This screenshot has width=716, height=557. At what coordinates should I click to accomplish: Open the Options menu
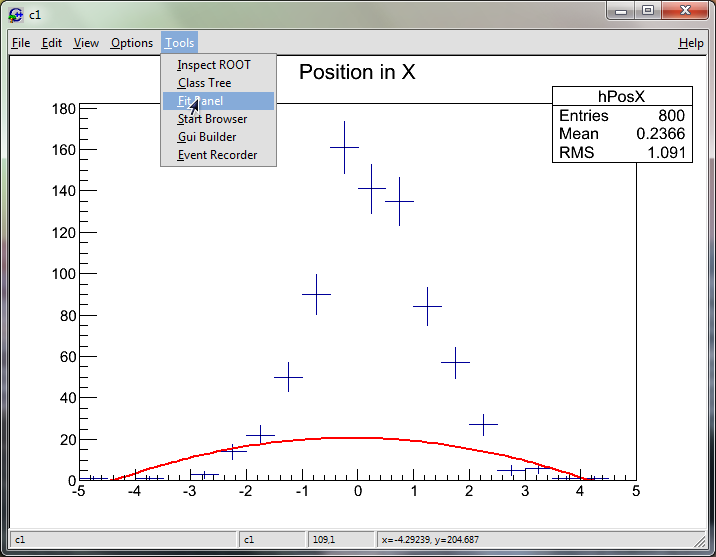tap(132, 43)
